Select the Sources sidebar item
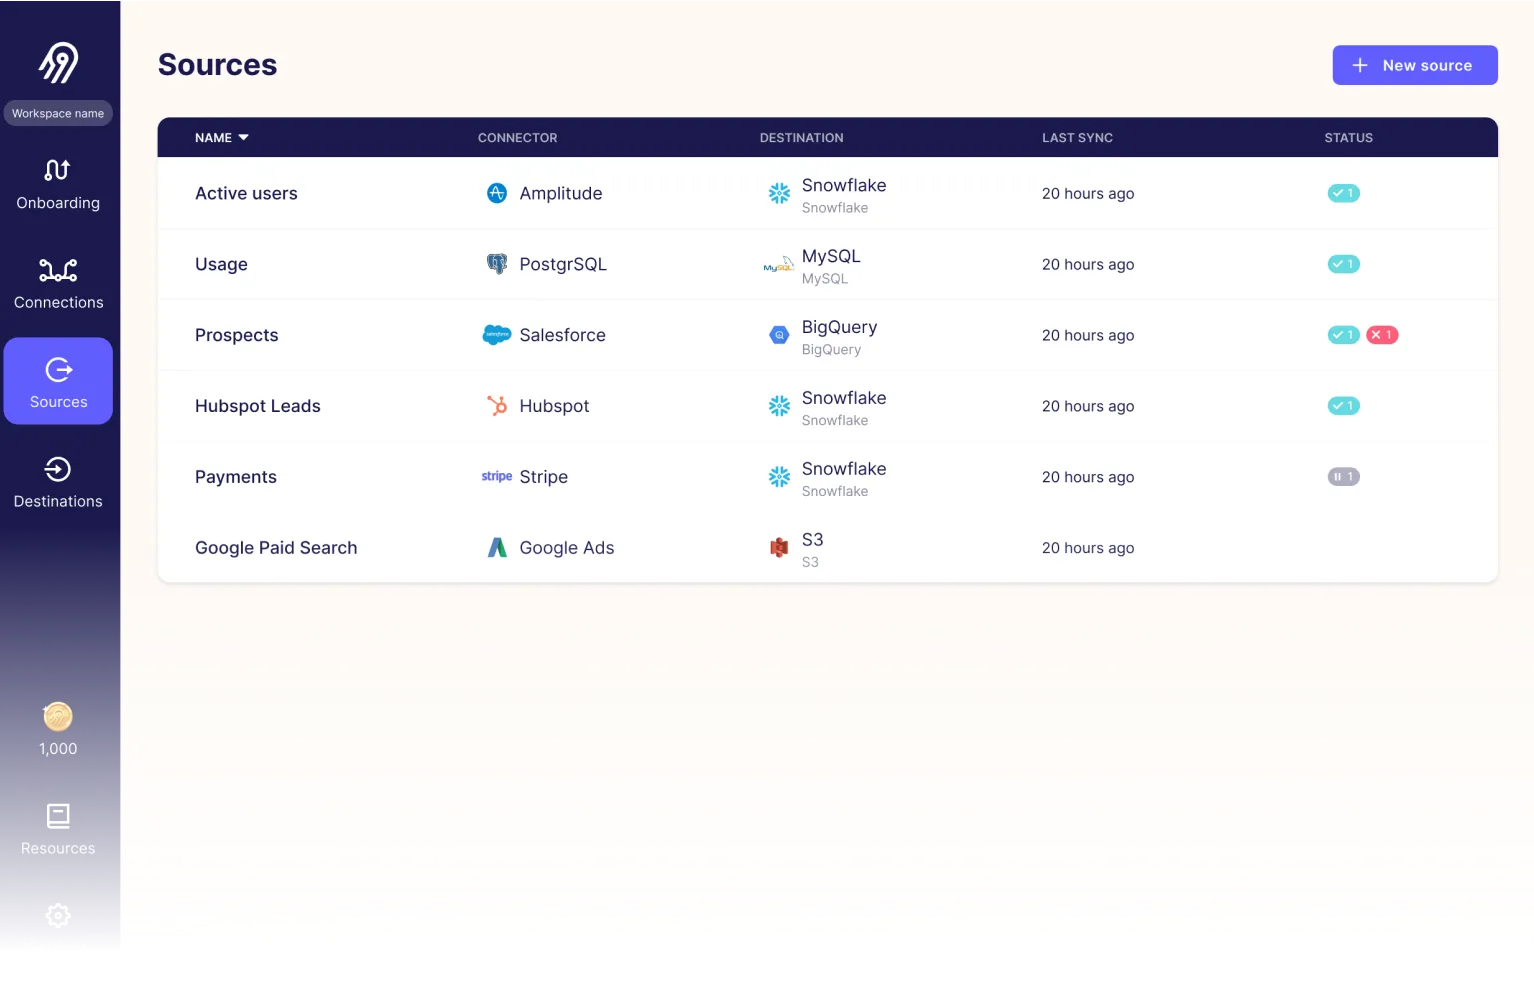 tap(58, 381)
